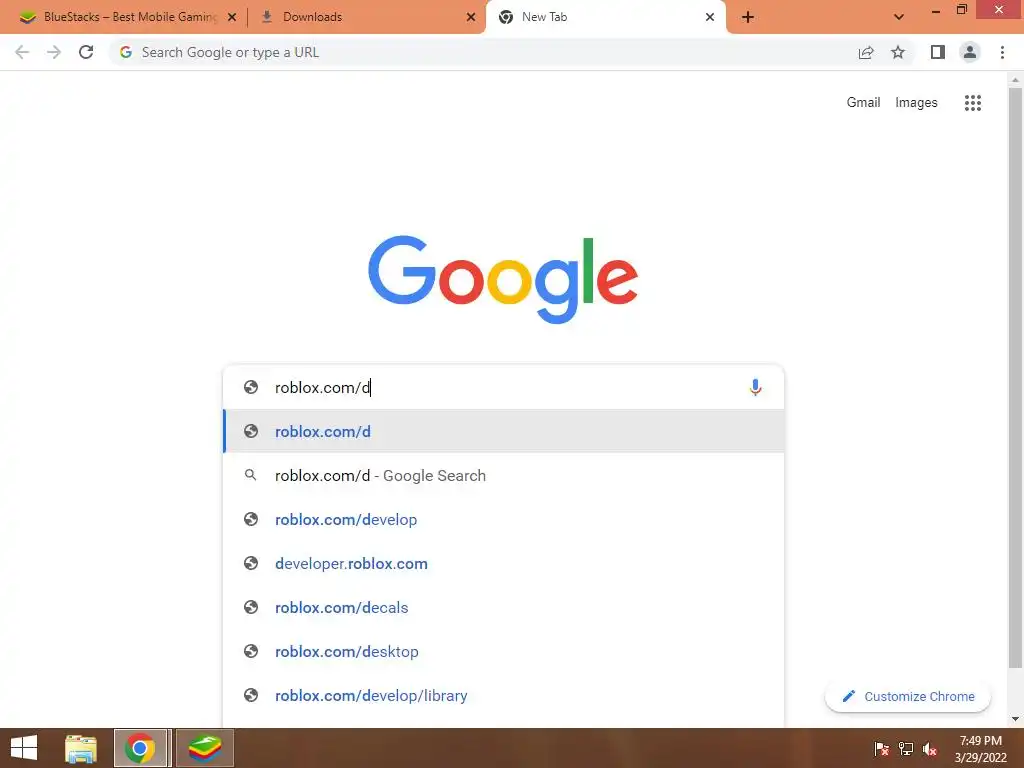Open BlueStacks from the taskbar
Viewport: 1024px width, 768px height.
tap(204, 748)
